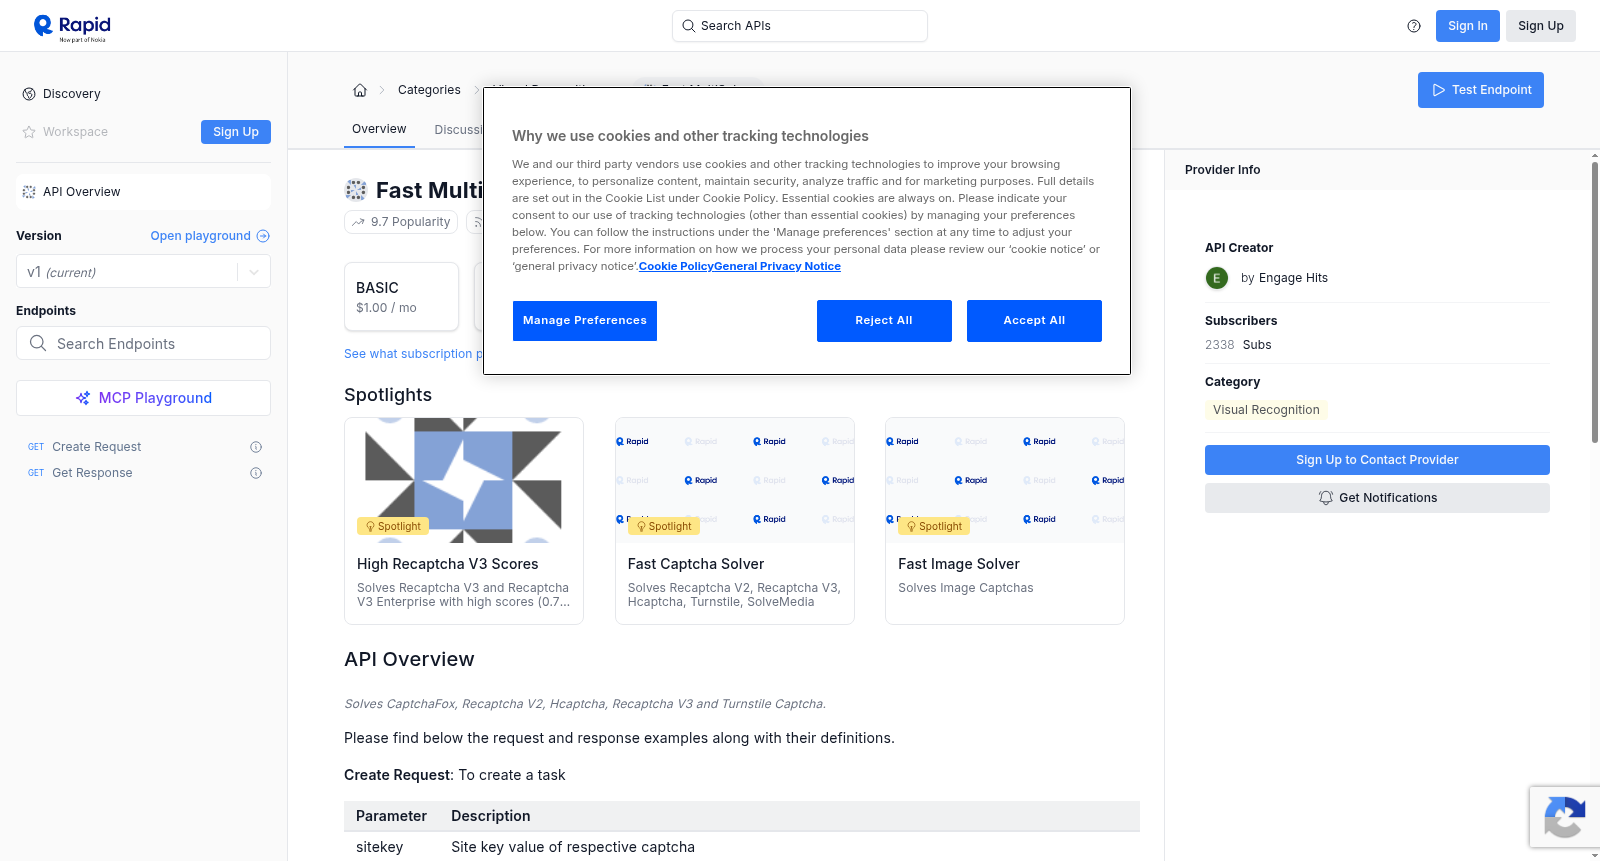1600x861 pixels.
Task: Open the General Privacy Notice link
Action: (x=777, y=266)
